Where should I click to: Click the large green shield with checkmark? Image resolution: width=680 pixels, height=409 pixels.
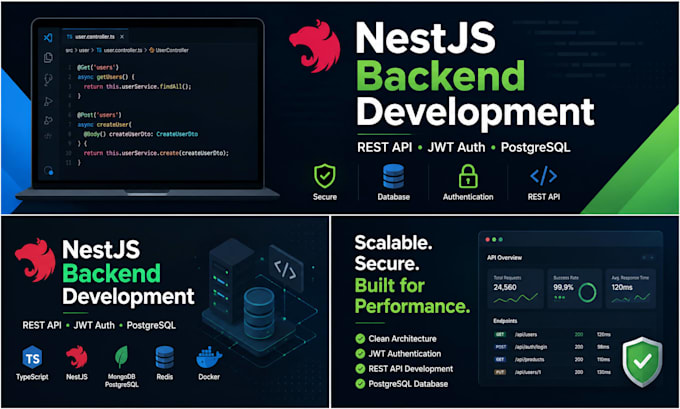pos(642,362)
